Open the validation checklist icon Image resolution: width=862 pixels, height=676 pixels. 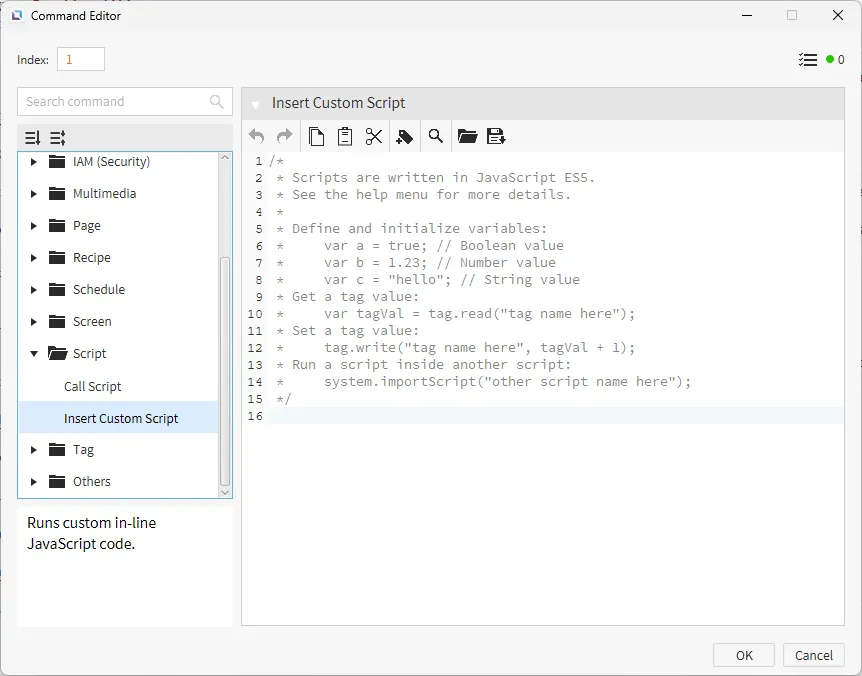tap(808, 60)
